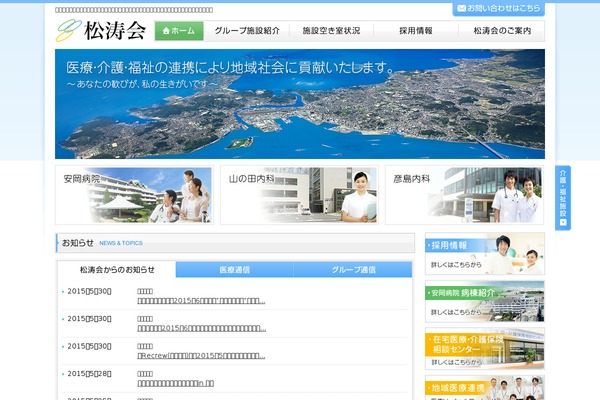Screen dimensions: 600x400
Task: Switch to the グループ通信 tab
Action: tap(353, 270)
